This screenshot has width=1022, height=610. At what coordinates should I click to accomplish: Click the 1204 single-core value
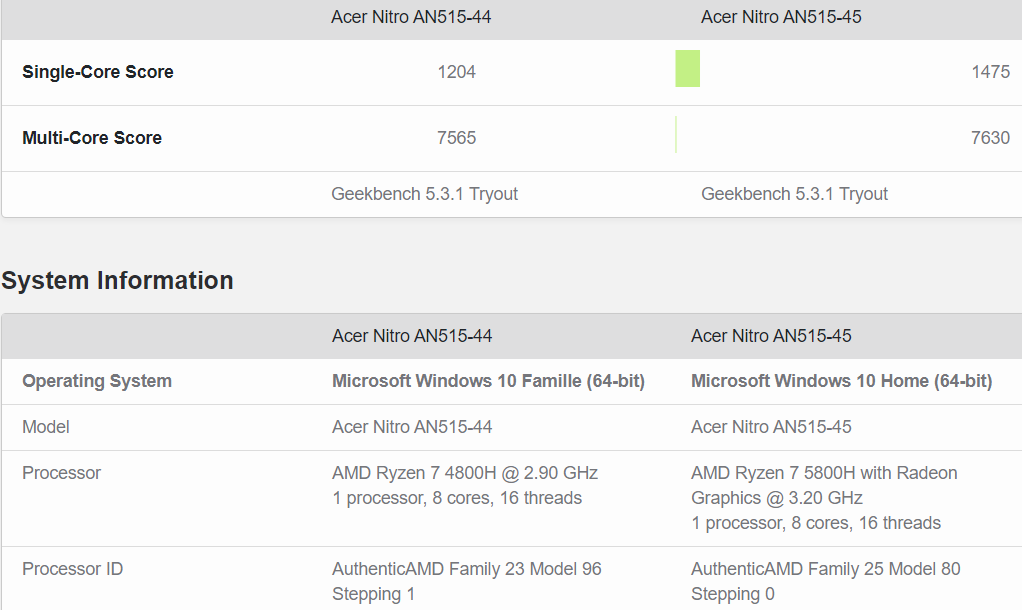pyautogui.click(x=456, y=72)
